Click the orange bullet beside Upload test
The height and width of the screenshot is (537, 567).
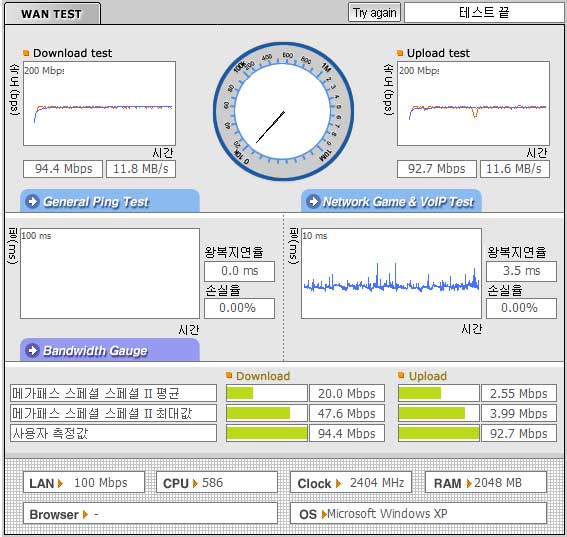click(x=400, y=53)
